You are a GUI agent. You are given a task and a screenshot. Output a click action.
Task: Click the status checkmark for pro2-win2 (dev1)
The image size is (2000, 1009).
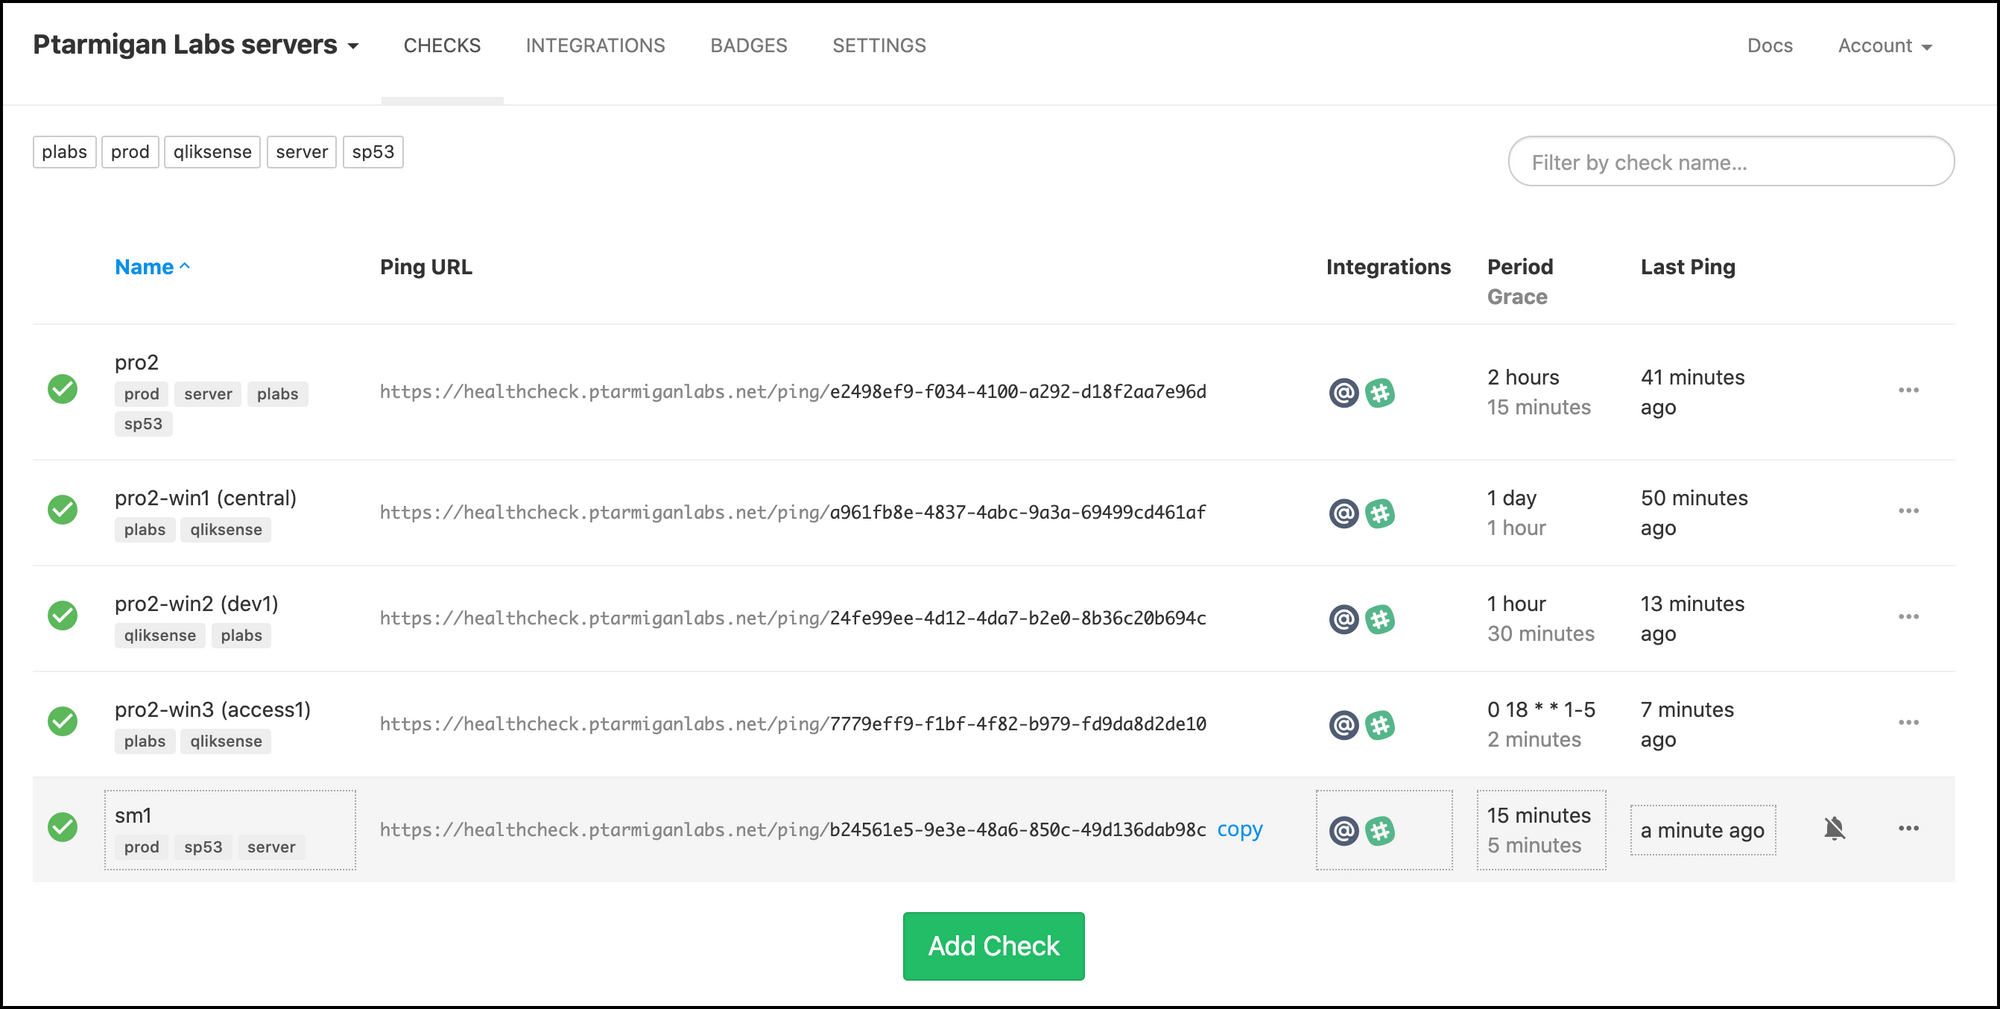tap(63, 615)
